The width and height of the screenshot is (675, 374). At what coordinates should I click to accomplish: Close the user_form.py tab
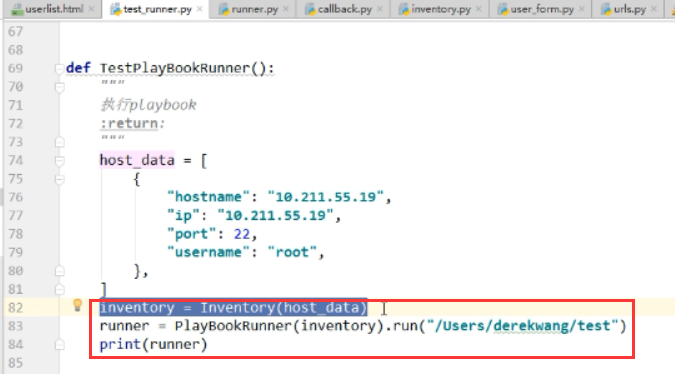[x=582, y=9]
